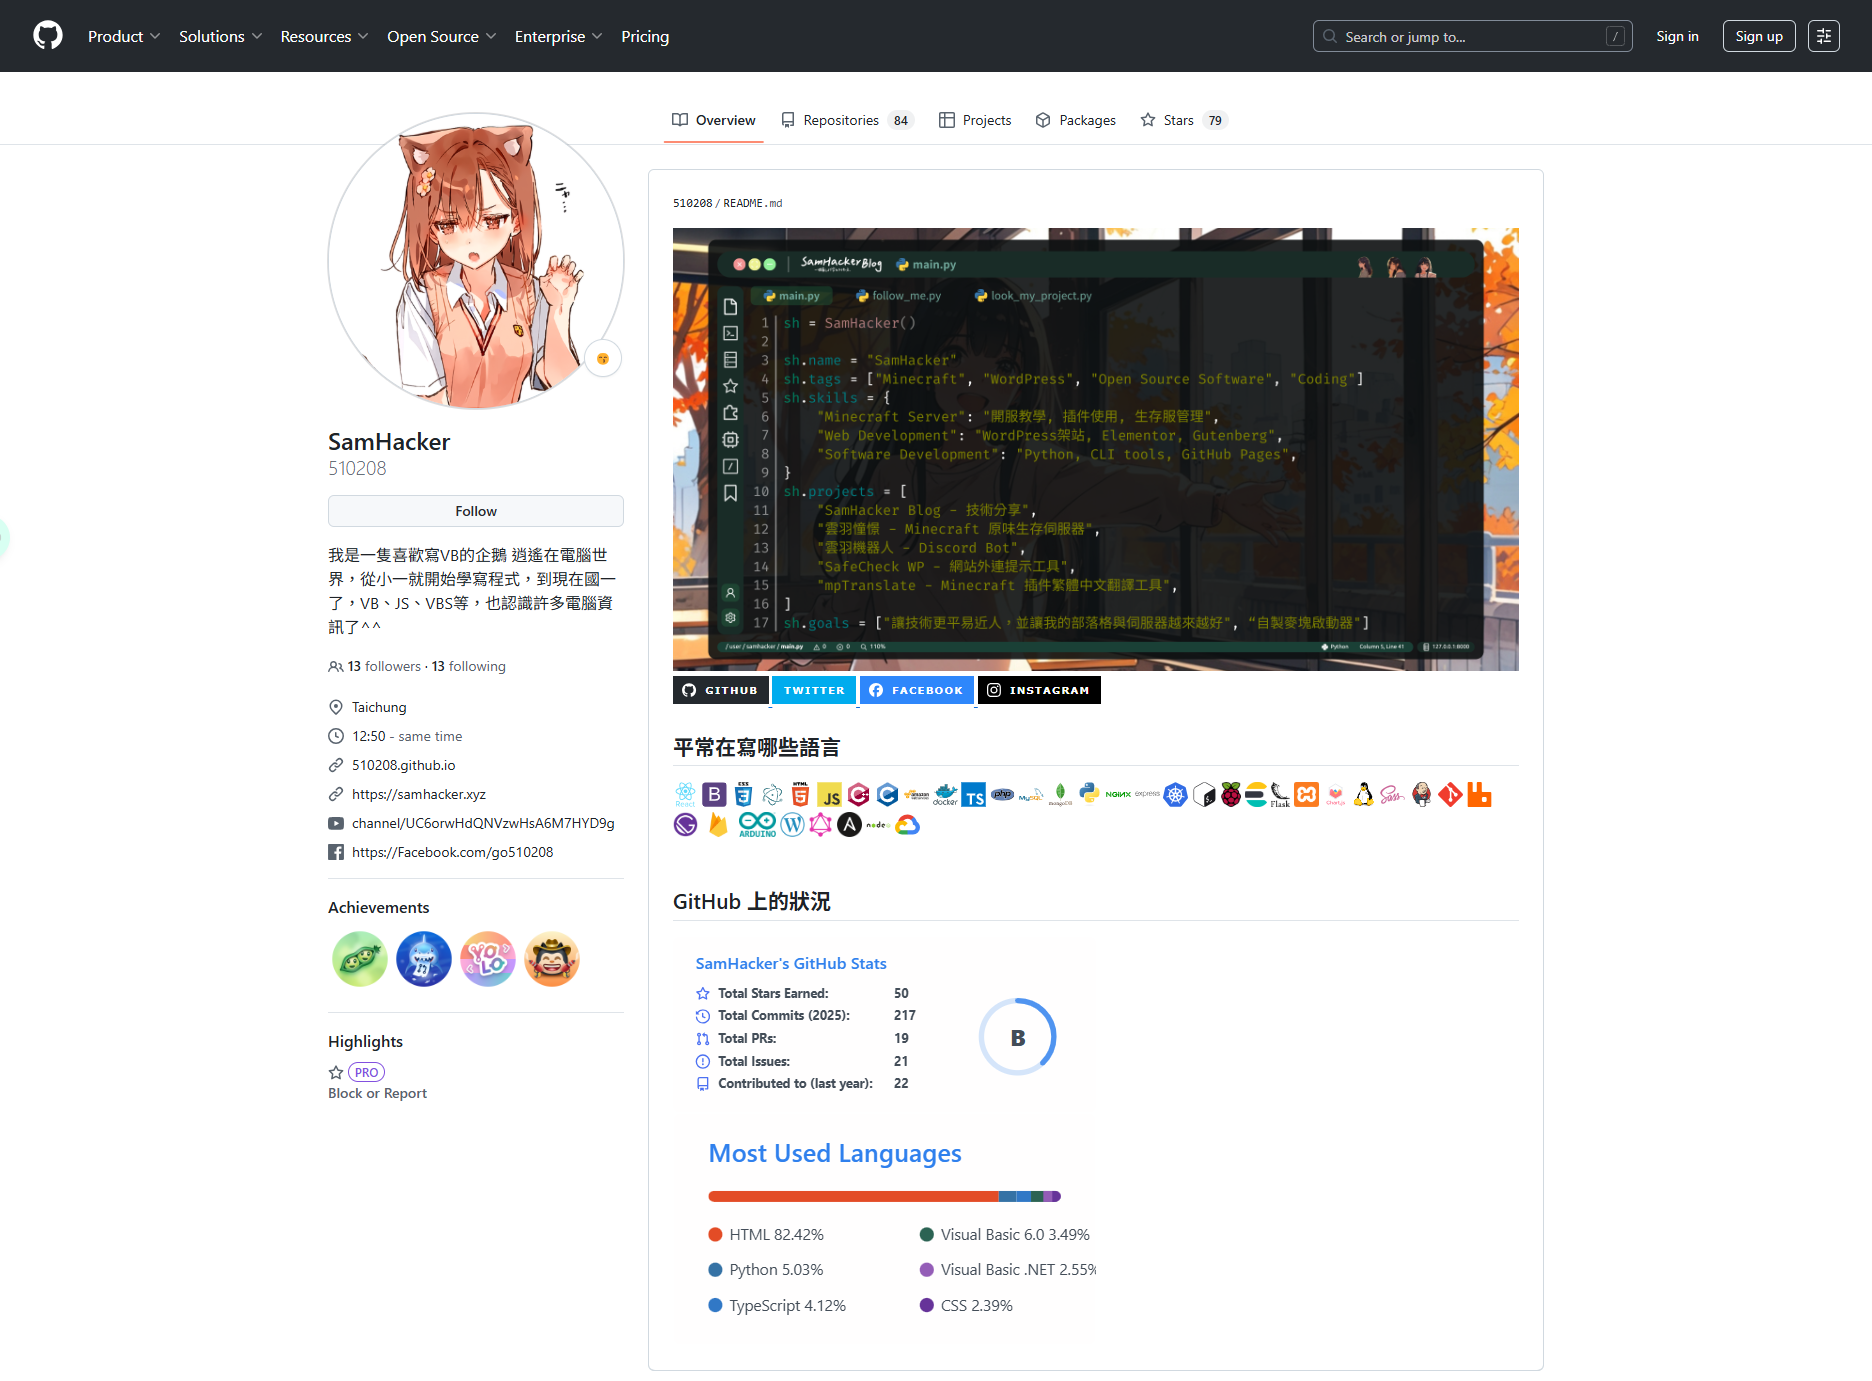1872x1381 pixels.
Task: Click the Arduino logo icon
Action: [x=757, y=824]
